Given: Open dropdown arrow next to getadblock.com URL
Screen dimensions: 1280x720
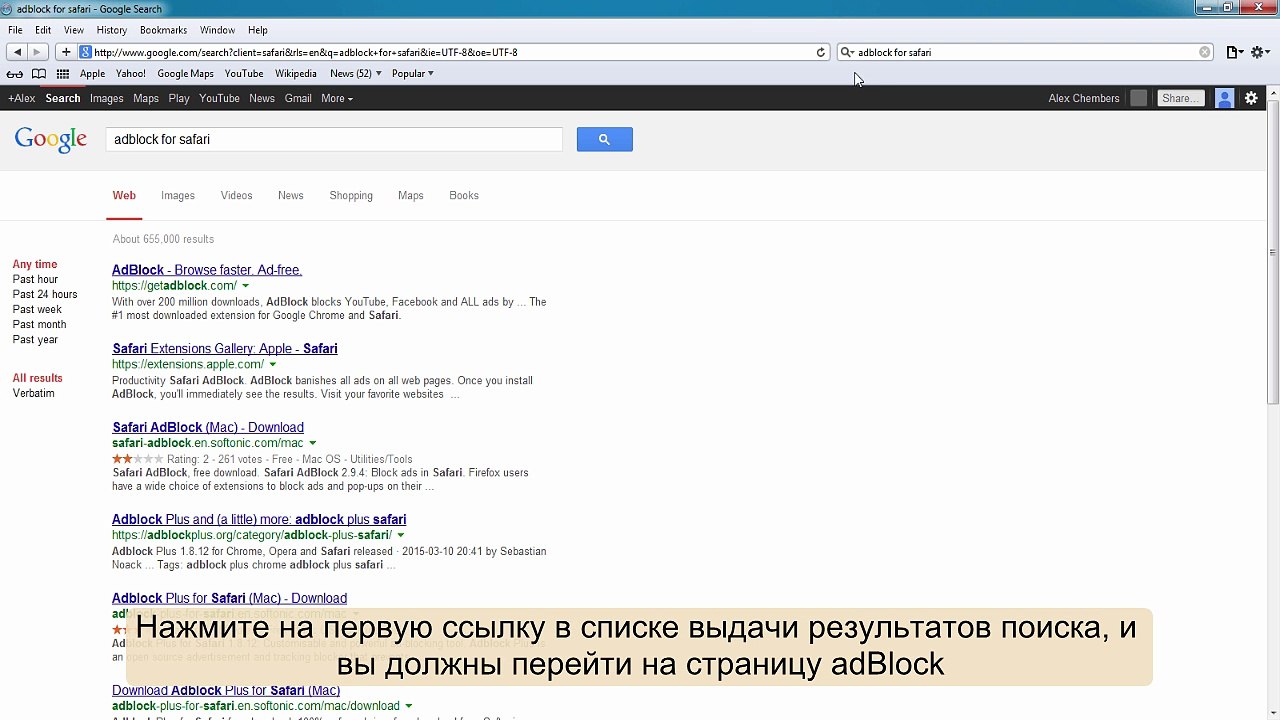Looking at the screenshot, I should pyautogui.click(x=246, y=286).
